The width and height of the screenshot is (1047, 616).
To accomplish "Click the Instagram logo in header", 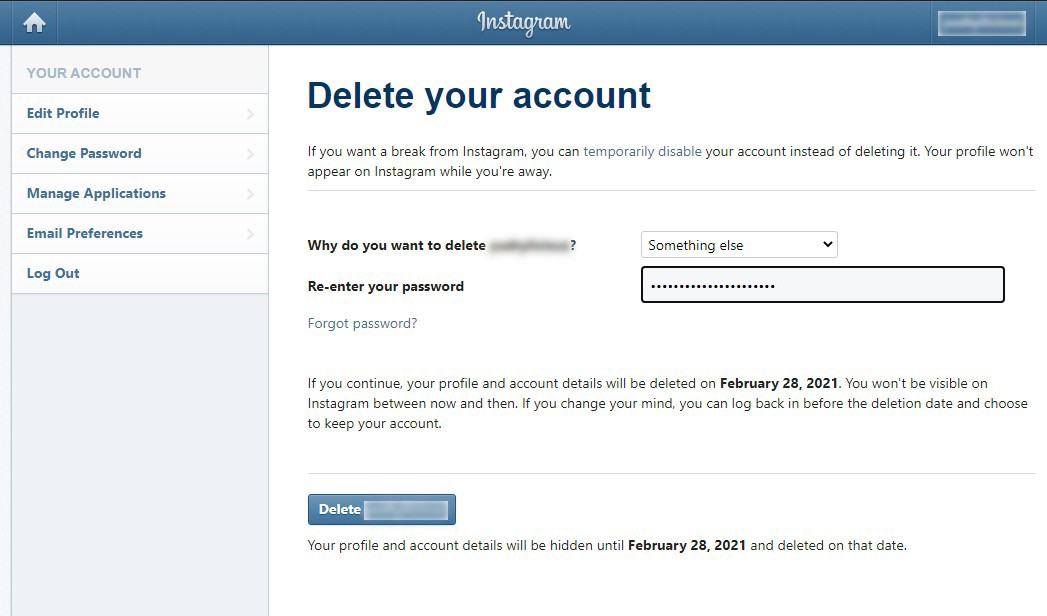I will click(523, 22).
